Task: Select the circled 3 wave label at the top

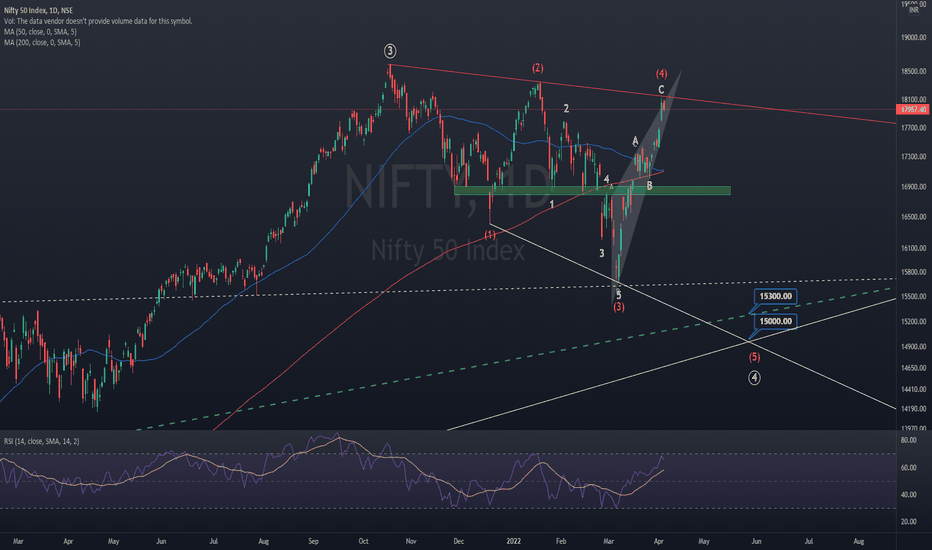Action: pos(390,51)
